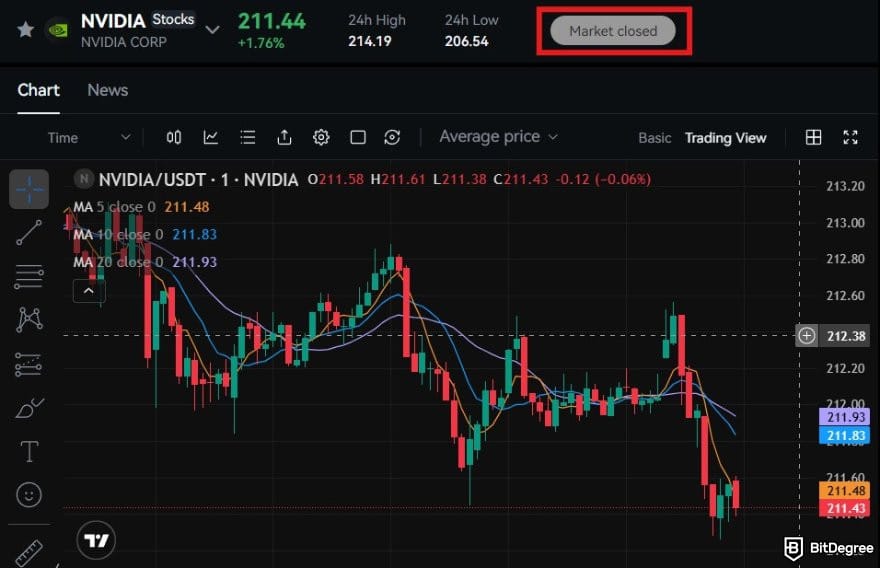The image size is (880, 568).
Task: Click the Stocks tag label
Action: click(173, 20)
